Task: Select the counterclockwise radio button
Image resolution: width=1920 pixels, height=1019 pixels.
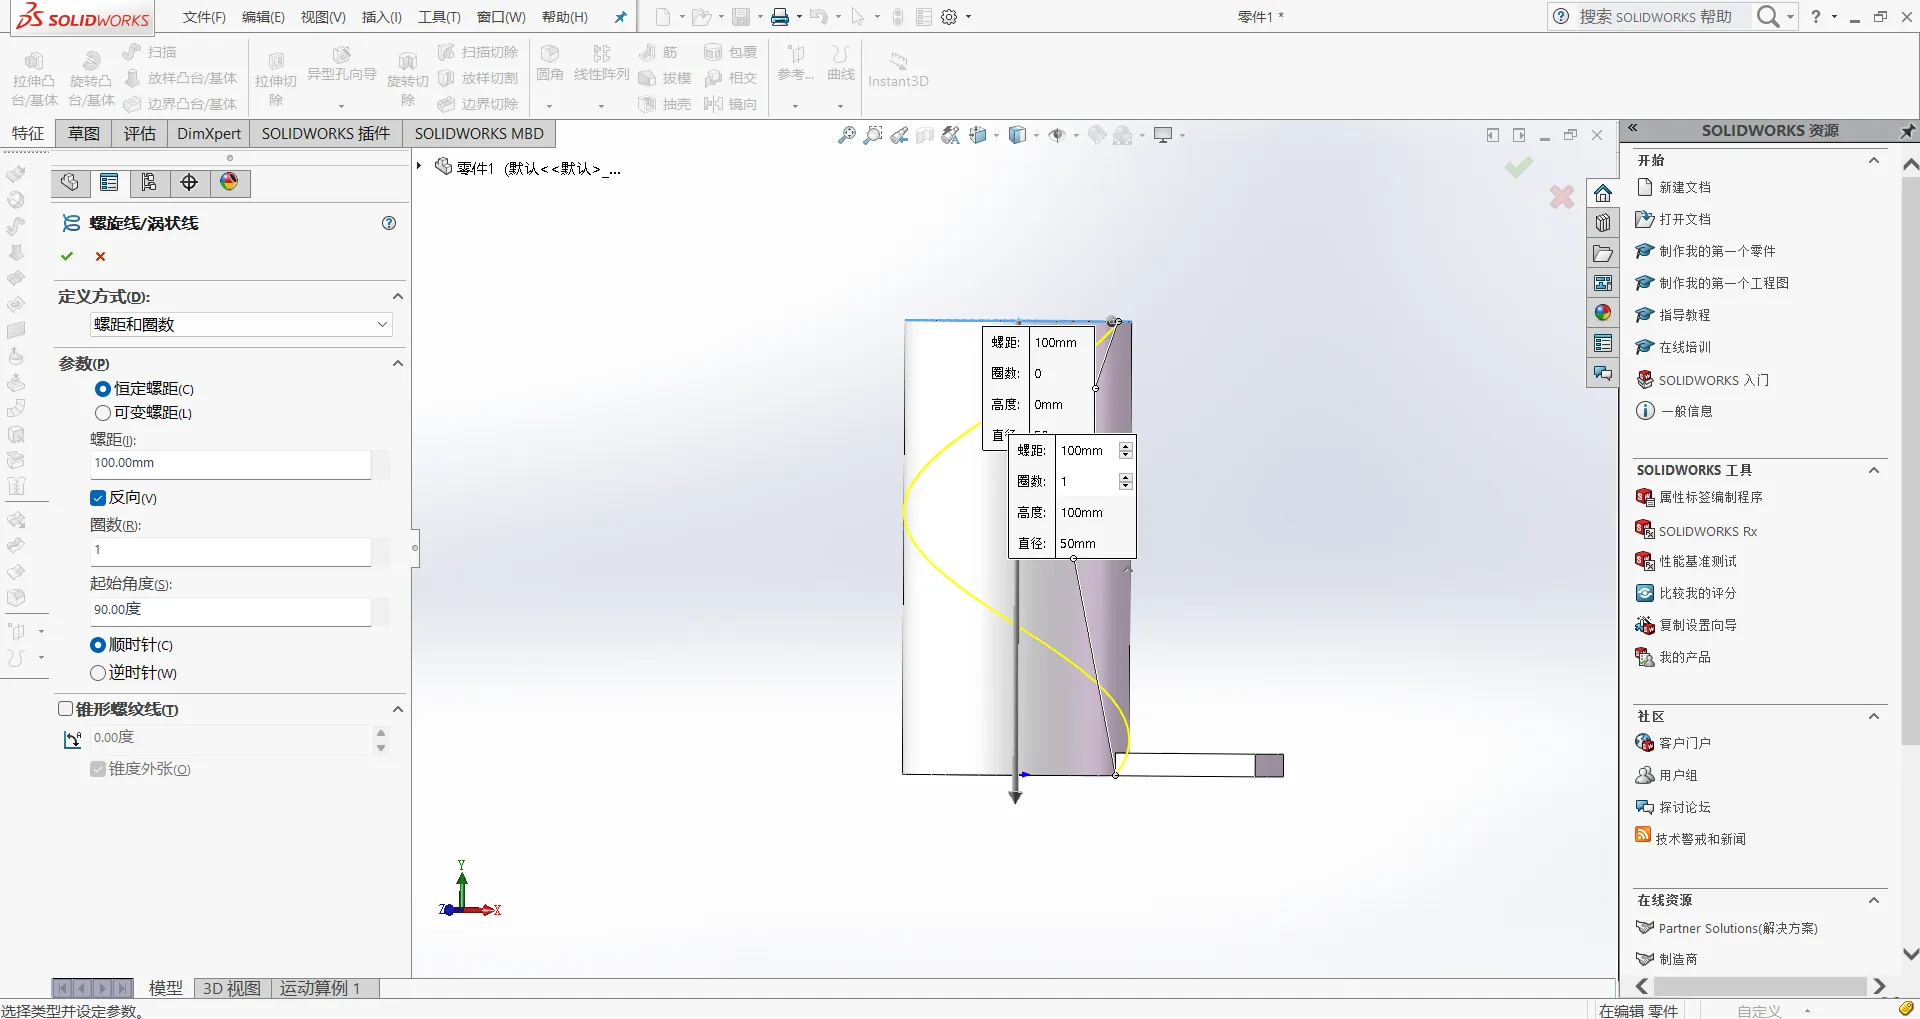Action: [x=98, y=673]
